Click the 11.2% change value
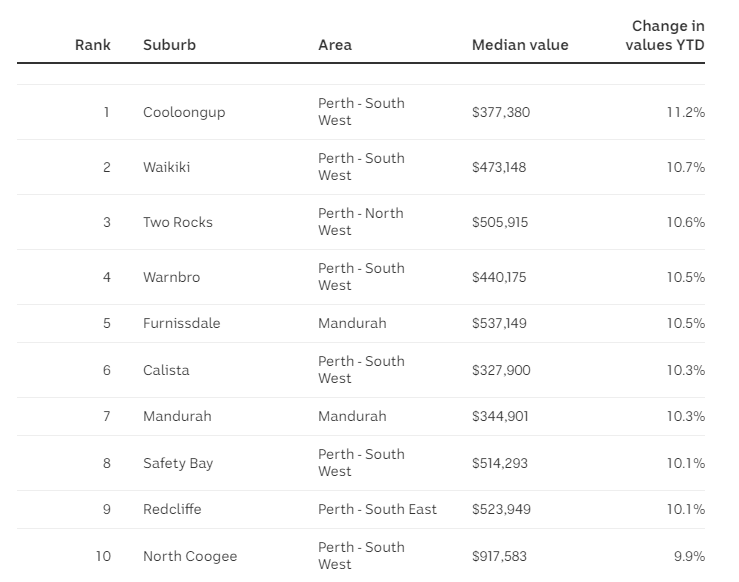The width and height of the screenshot is (739, 582). click(686, 112)
